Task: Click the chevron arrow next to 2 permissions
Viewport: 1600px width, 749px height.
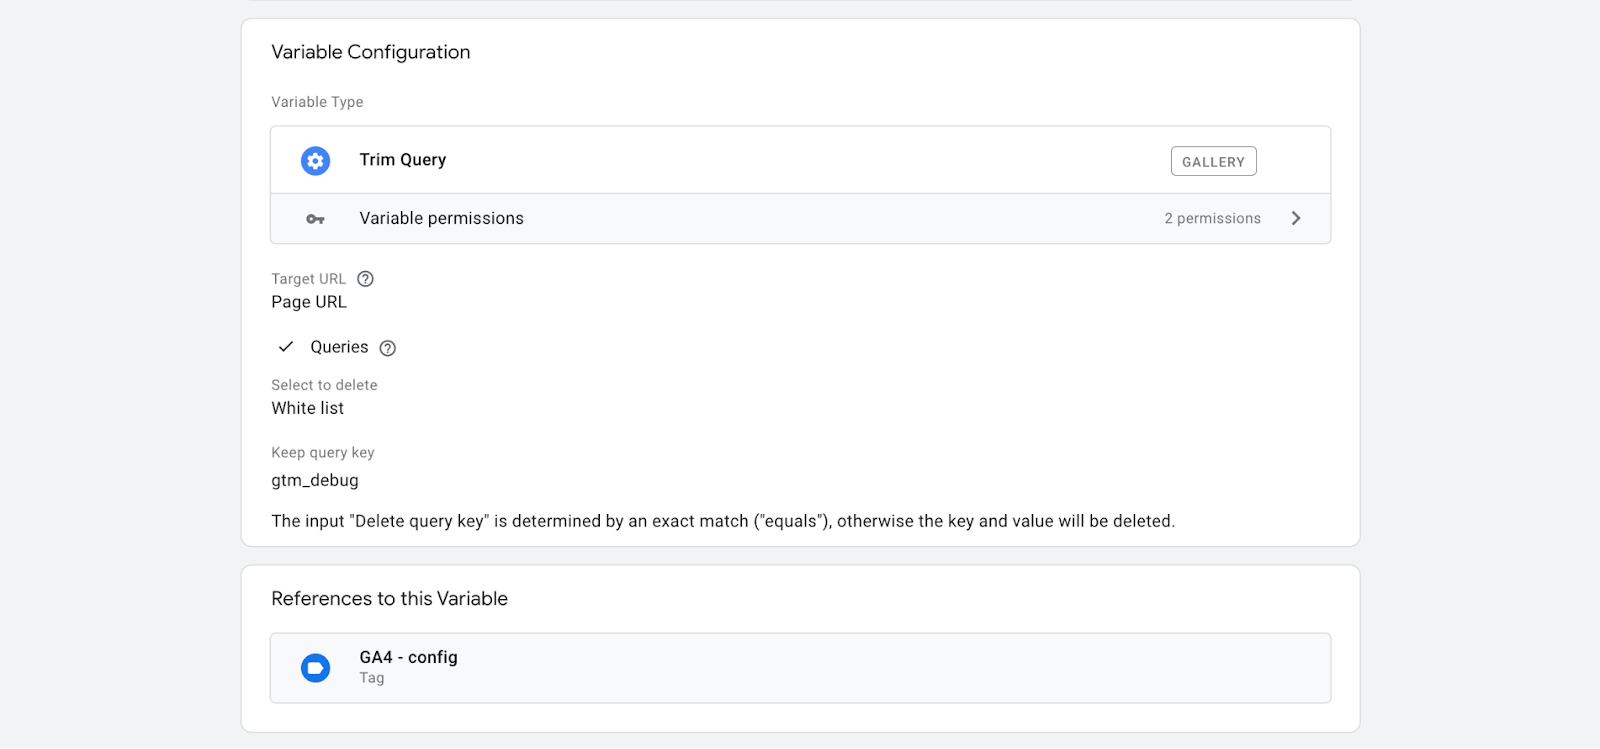Action: click(1296, 218)
